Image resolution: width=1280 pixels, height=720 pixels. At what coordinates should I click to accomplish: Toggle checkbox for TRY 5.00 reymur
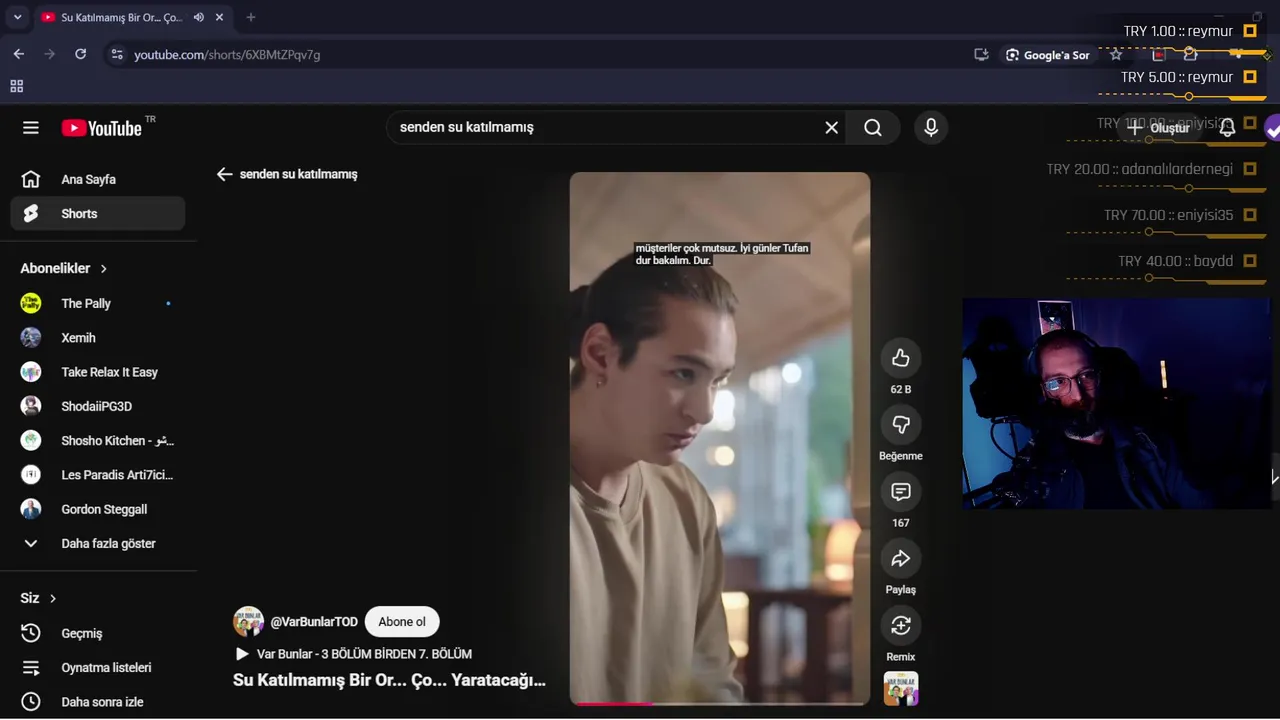(x=1250, y=77)
